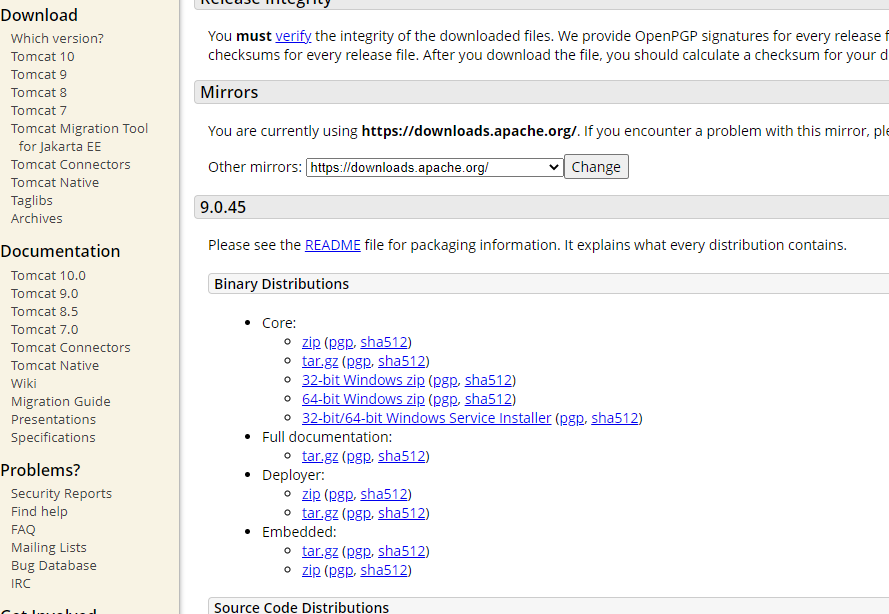Open the README file link
The height and width of the screenshot is (614, 889).
pyautogui.click(x=333, y=245)
